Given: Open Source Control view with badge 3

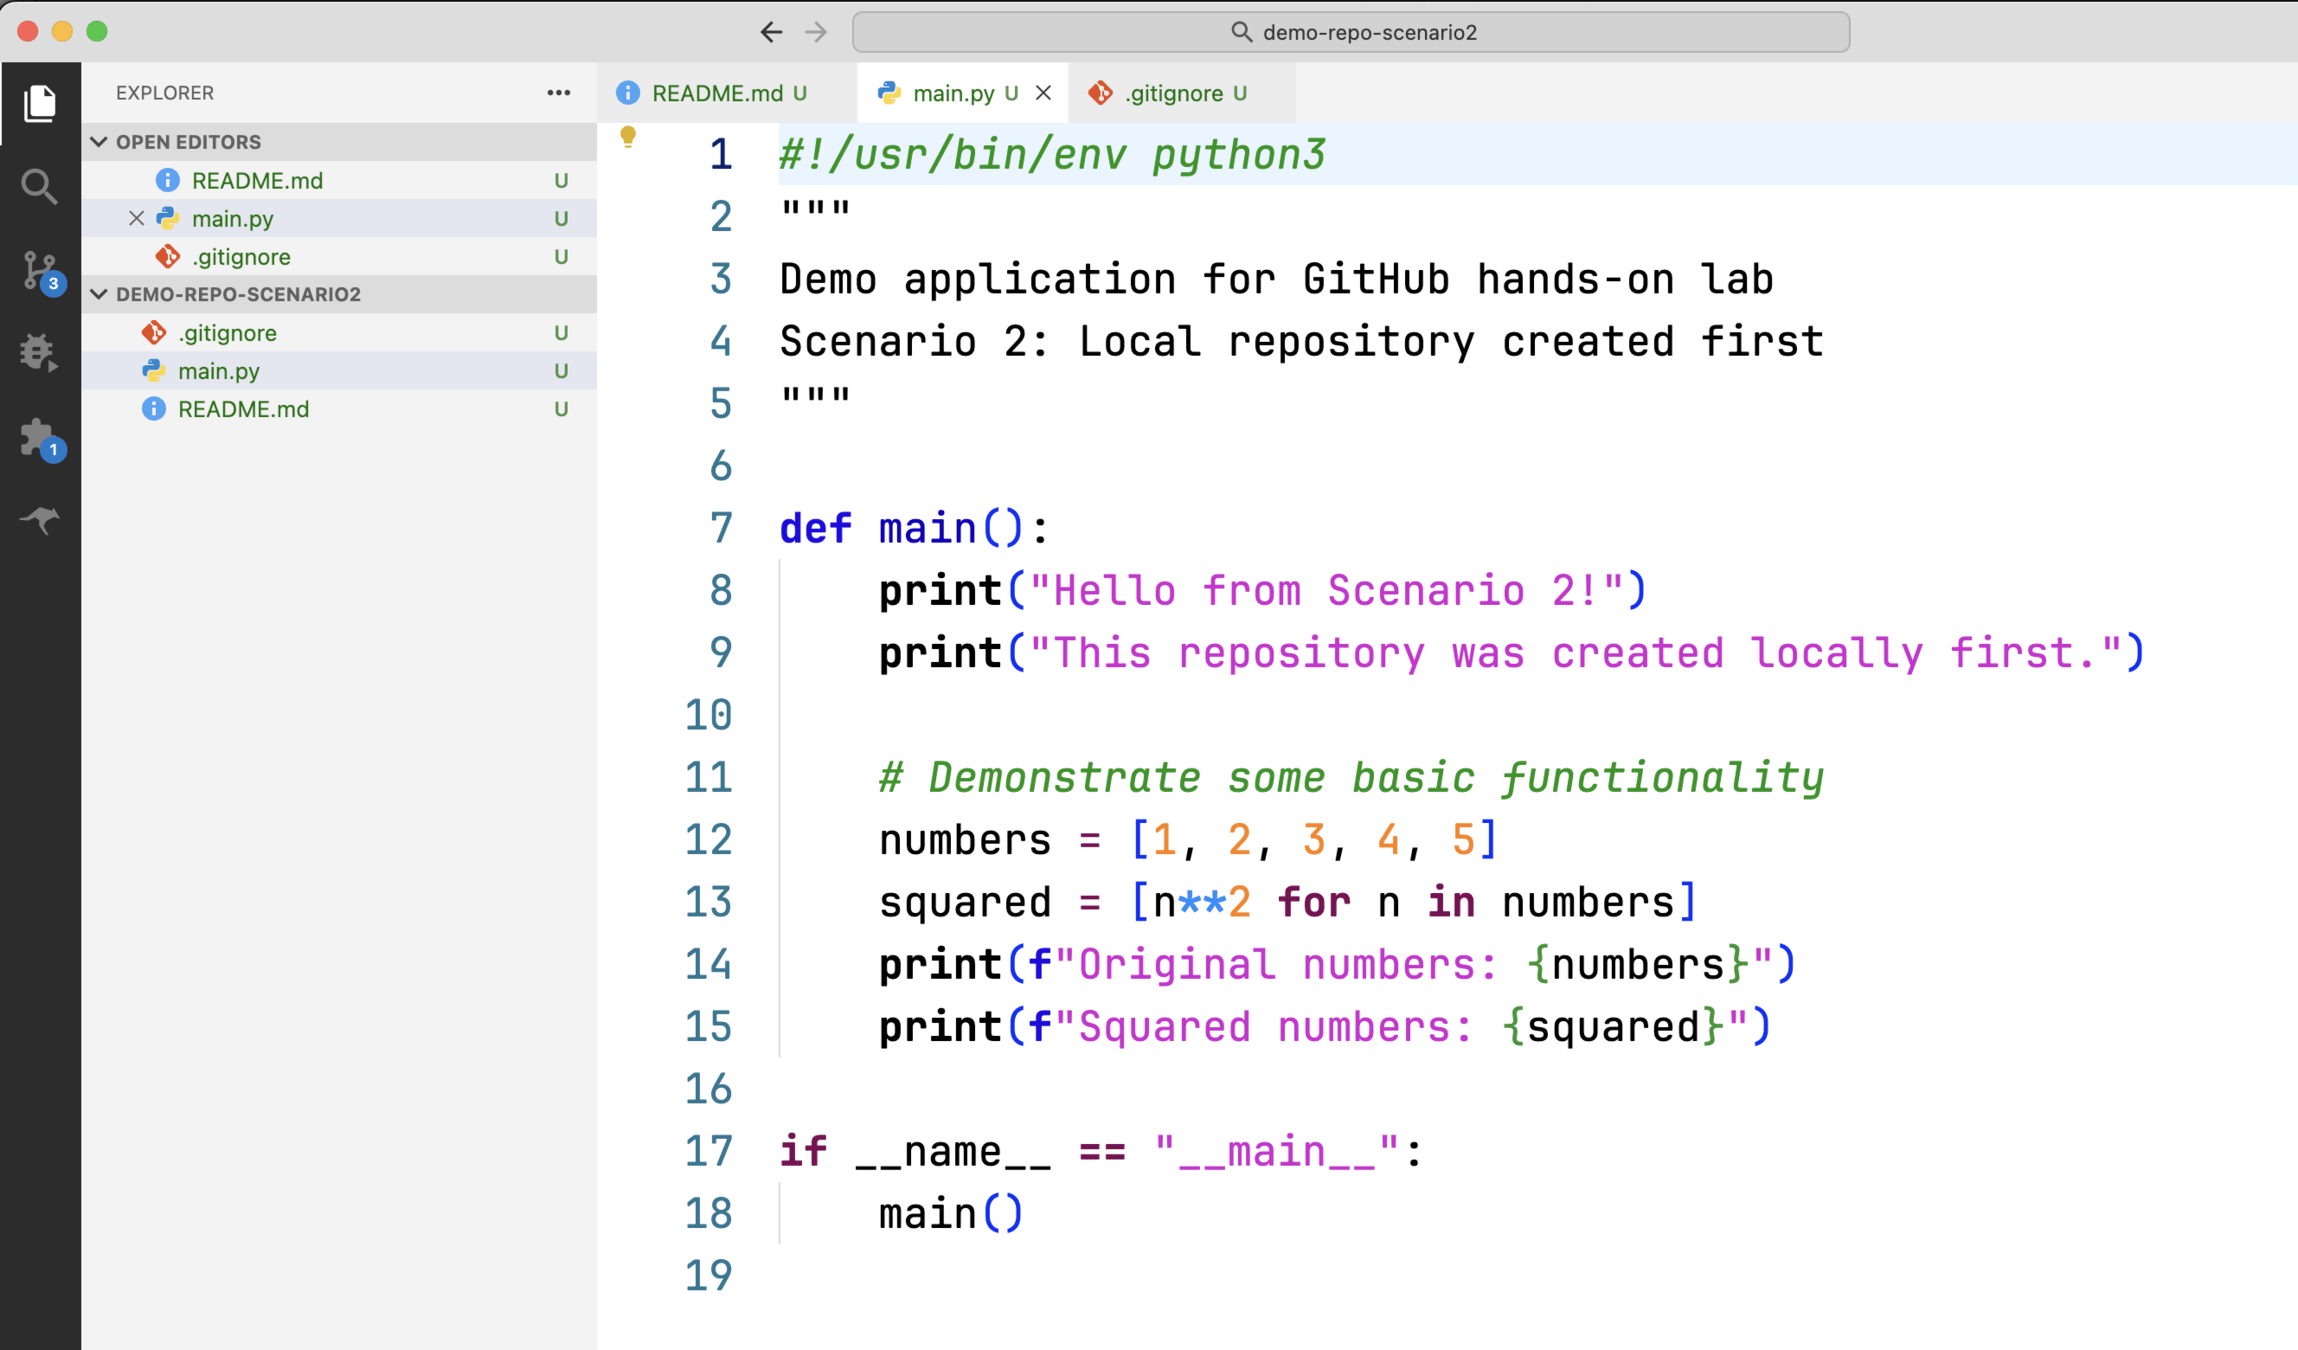Looking at the screenshot, I should (40, 270).
